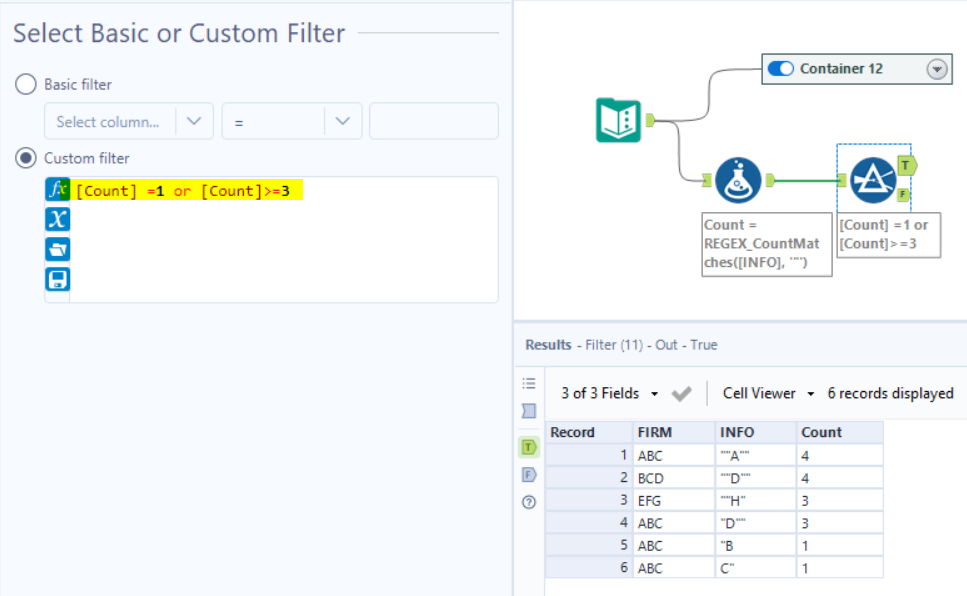Open the results metadata icon
Viewport: 967px width, 596px height.
[x=529, y=411]
